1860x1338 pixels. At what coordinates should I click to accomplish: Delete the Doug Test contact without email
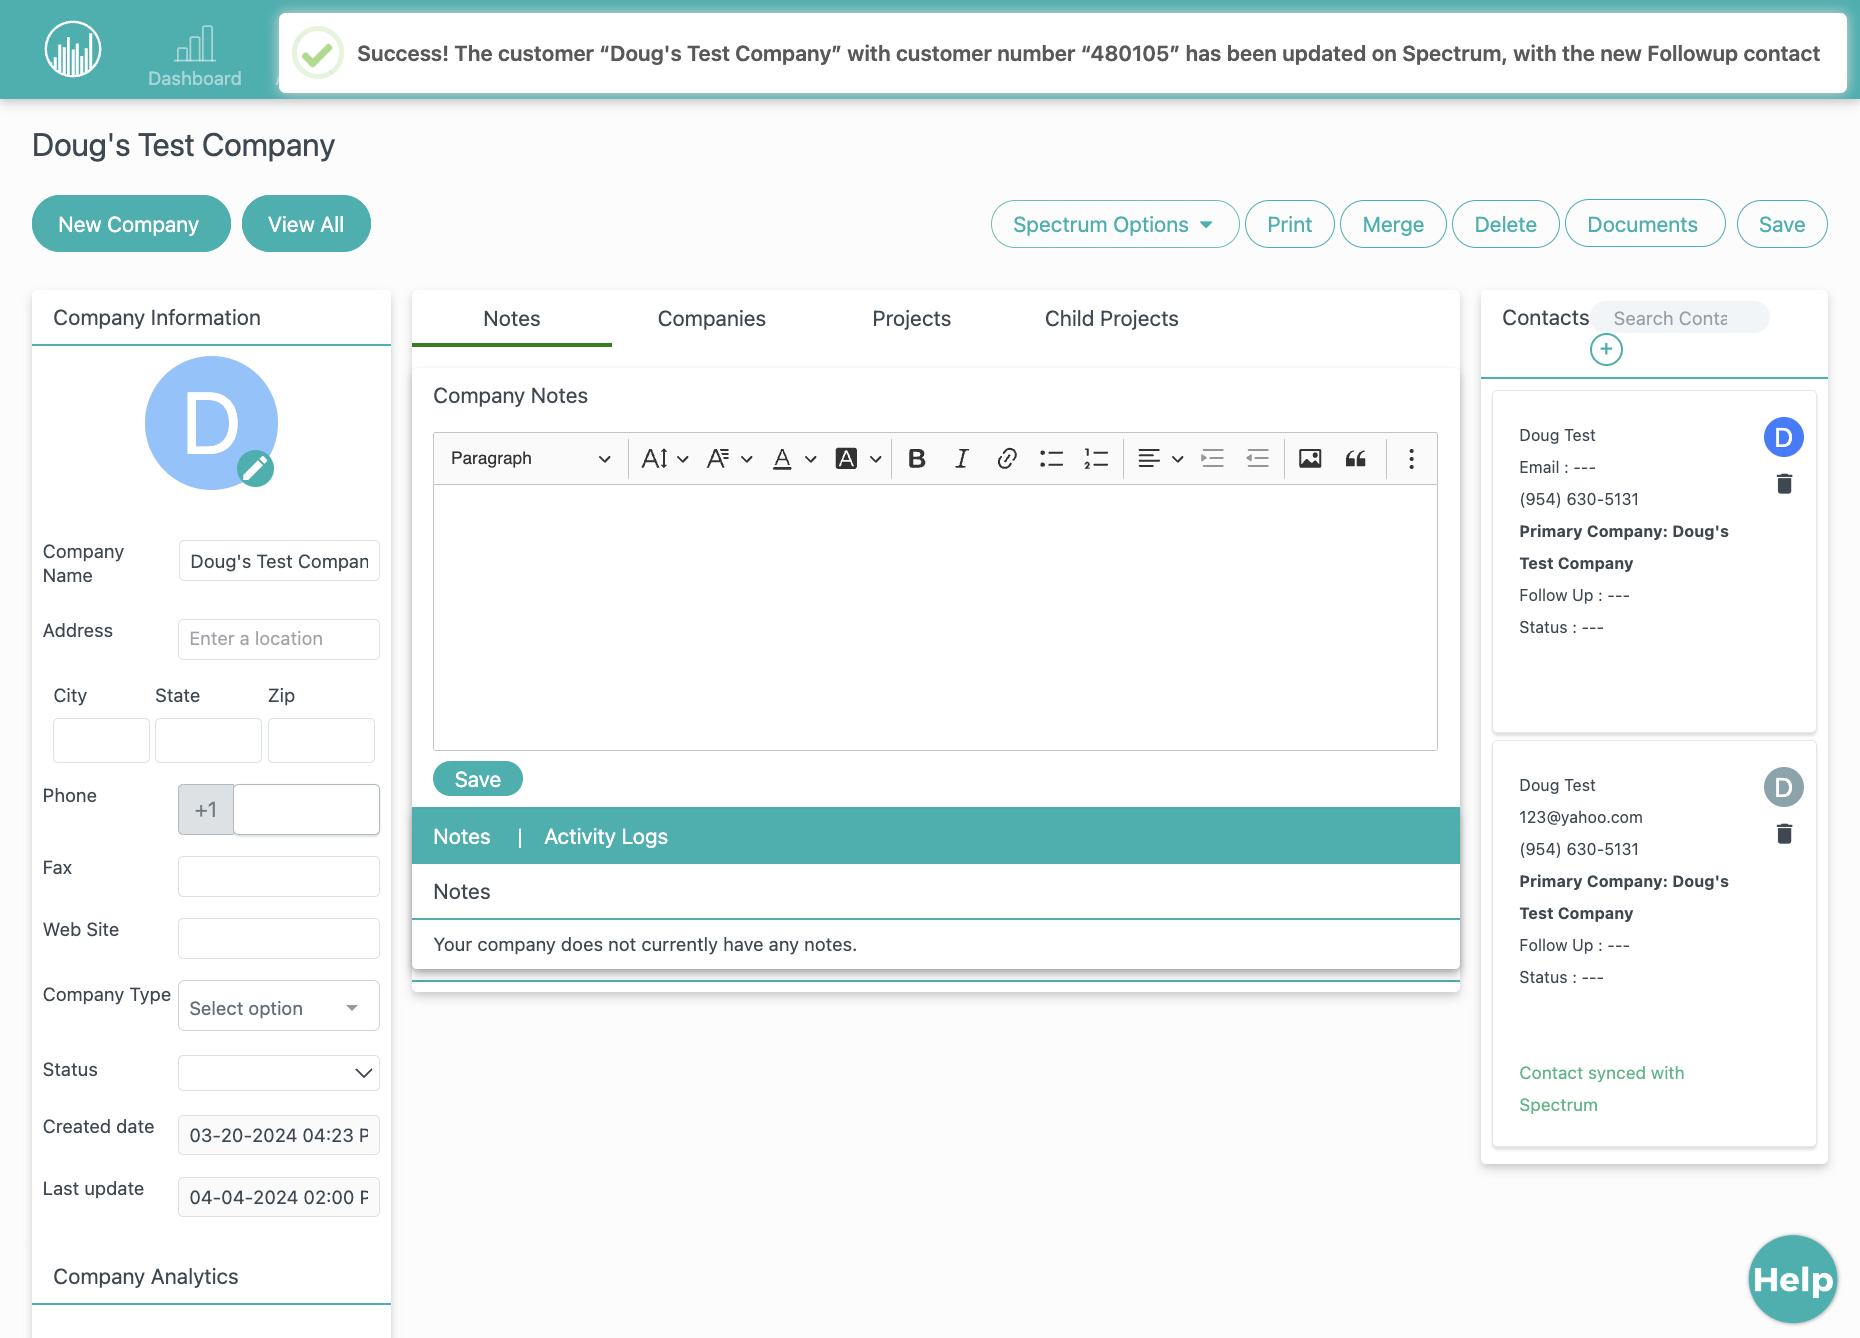[1784, 484]
